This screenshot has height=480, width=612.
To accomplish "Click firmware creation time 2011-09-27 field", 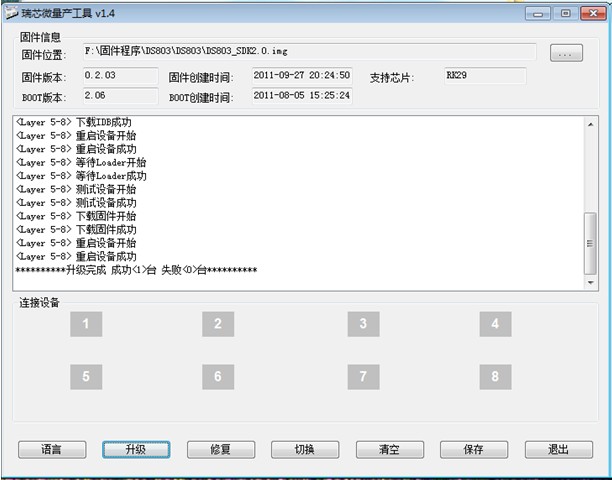I will 302,75.
